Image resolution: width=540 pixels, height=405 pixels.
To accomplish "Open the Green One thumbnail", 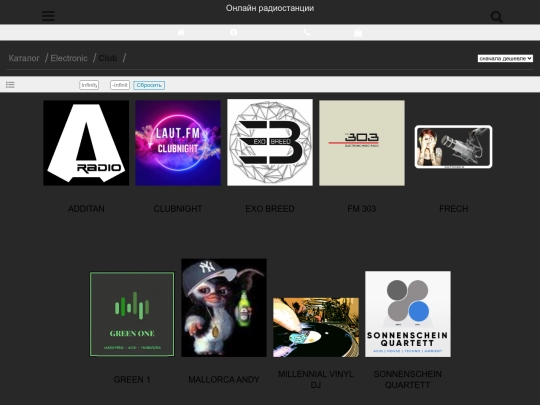I will (132, 314).
